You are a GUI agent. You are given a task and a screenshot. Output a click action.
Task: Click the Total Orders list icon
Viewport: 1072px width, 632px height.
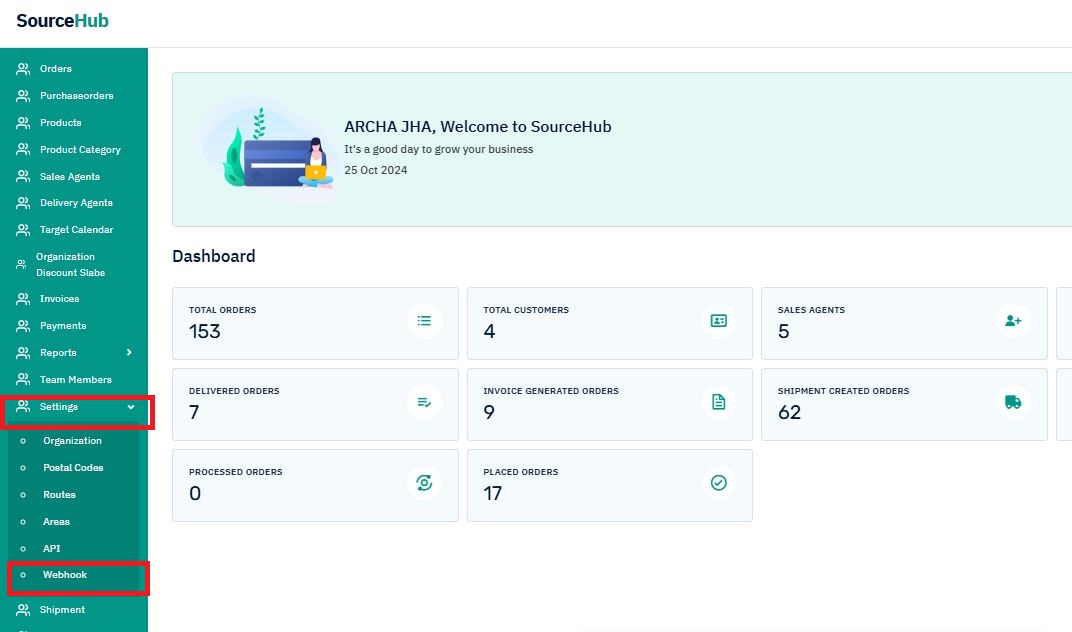[x=424, y=321]
